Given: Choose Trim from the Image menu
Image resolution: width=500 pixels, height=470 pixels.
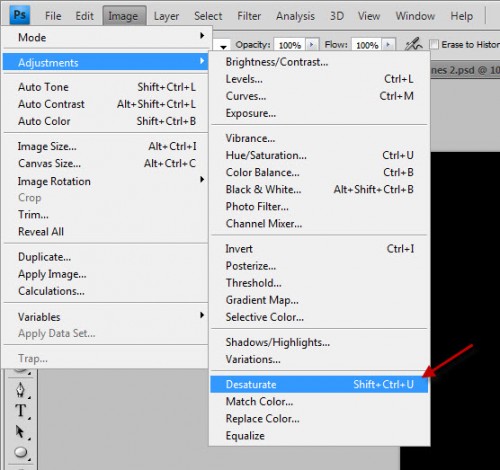Looking at the screenshot, I should click(x=105, y=214).
